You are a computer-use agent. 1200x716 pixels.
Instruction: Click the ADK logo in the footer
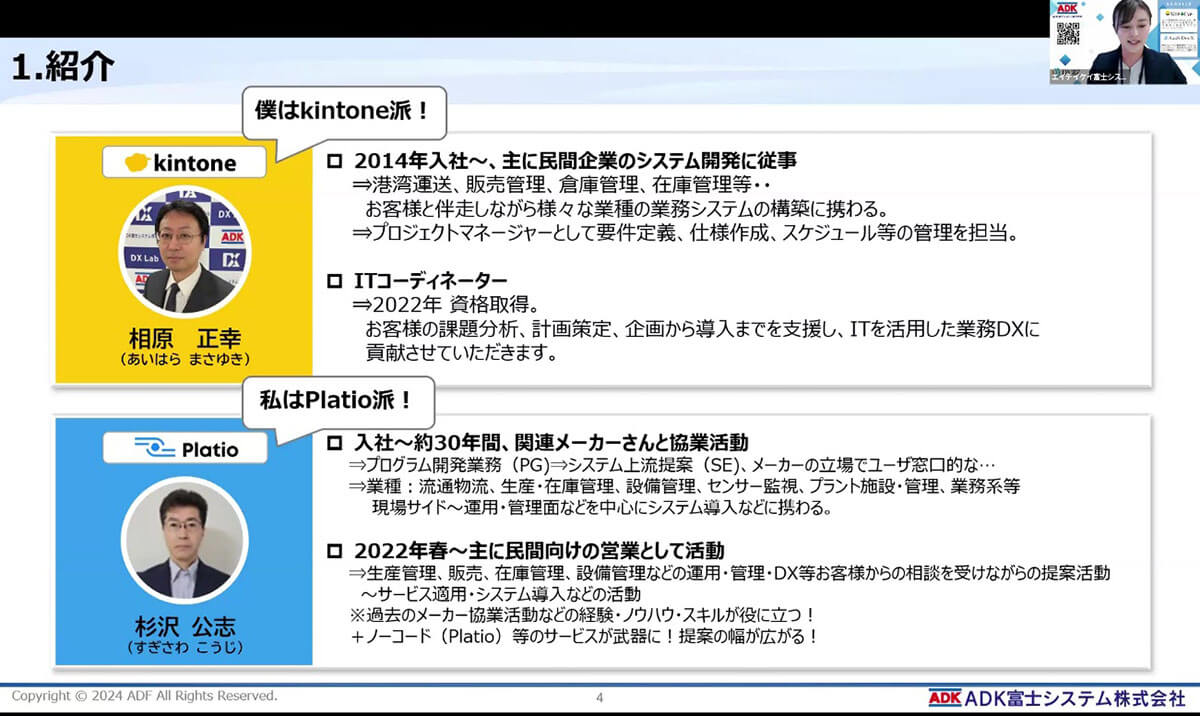point(944,697)
